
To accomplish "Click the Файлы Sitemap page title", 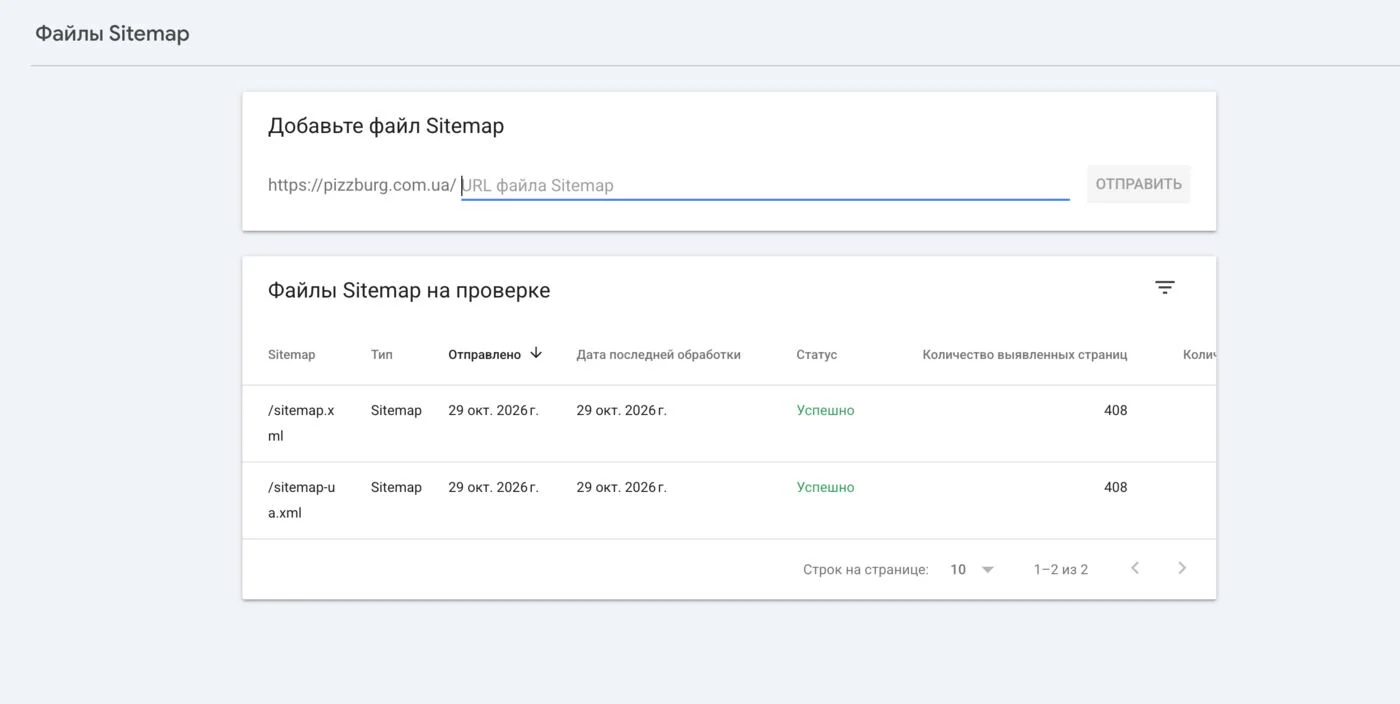I will point(112,33).
